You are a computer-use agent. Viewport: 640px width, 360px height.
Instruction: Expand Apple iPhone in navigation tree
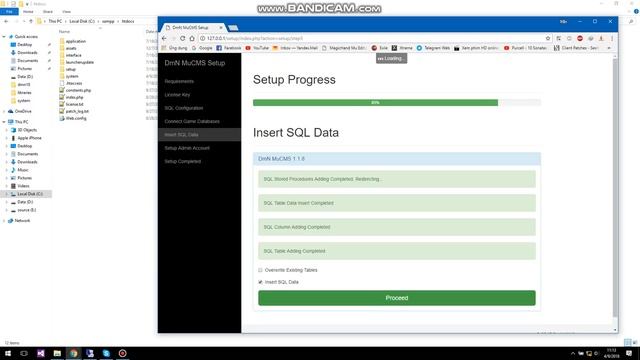[x=7, y=138]
